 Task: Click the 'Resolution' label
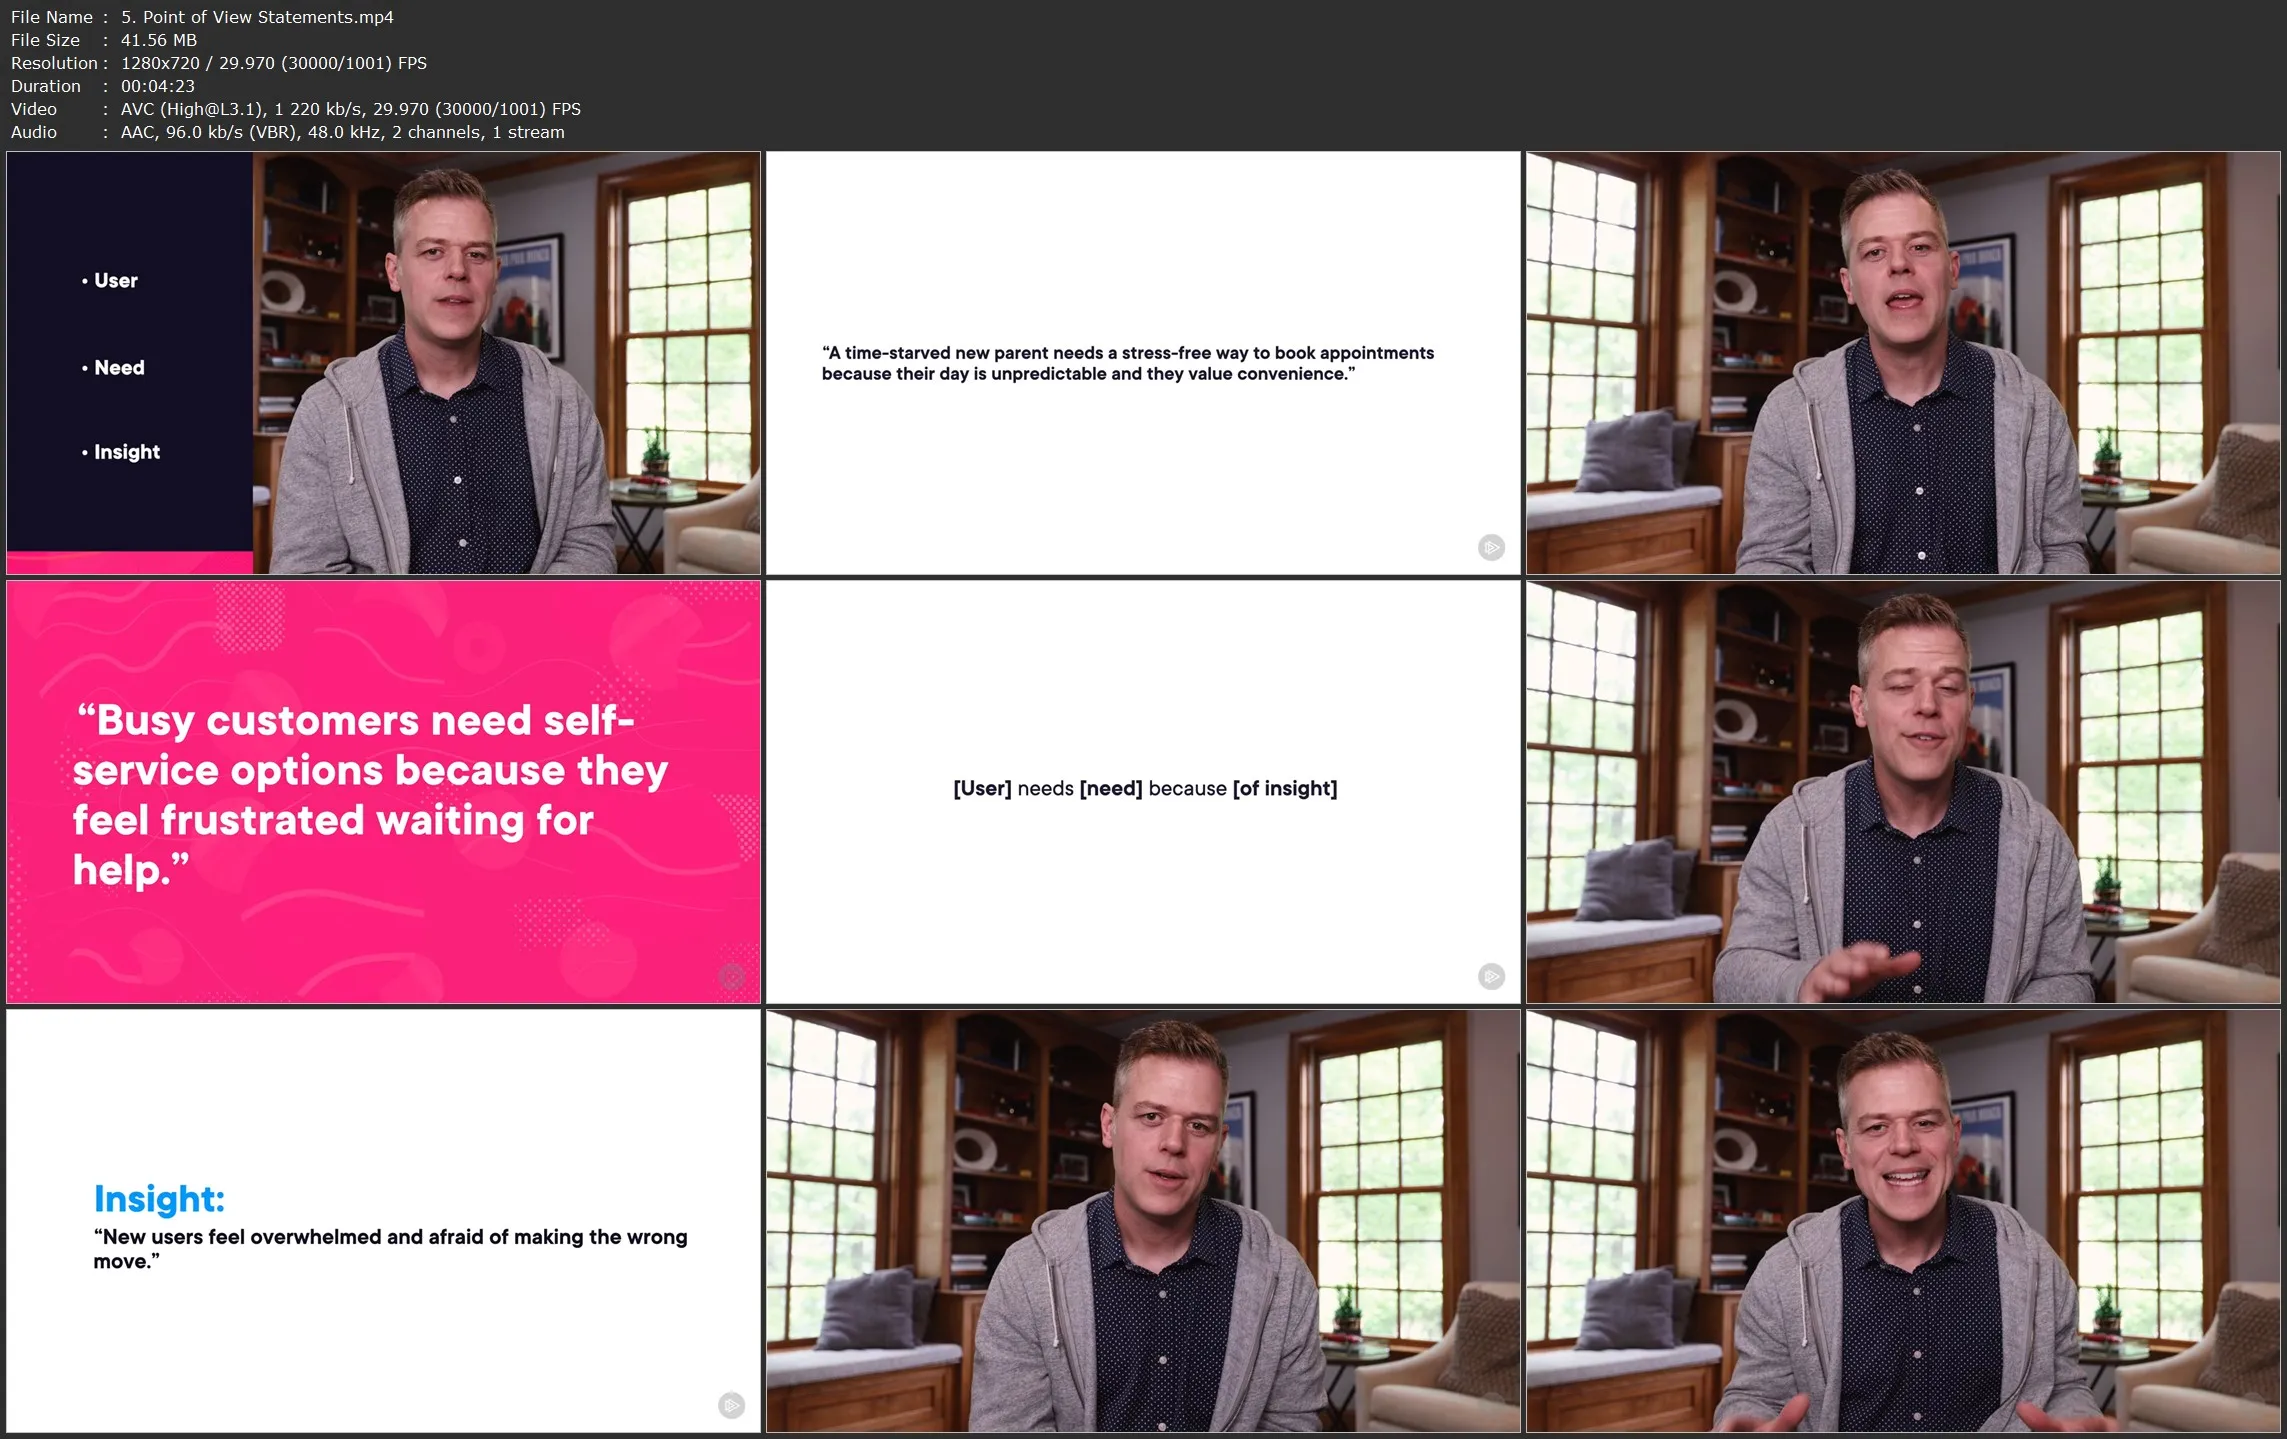point(54,63)
